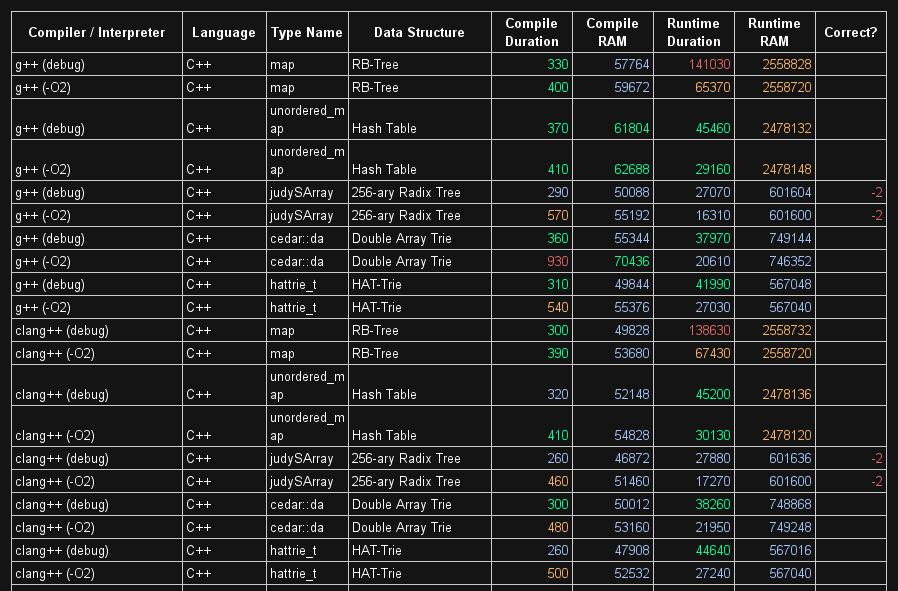This screenshot has height=591, width=898.
Task: Click the Correct? column header
Action: [x=850, y=33]
